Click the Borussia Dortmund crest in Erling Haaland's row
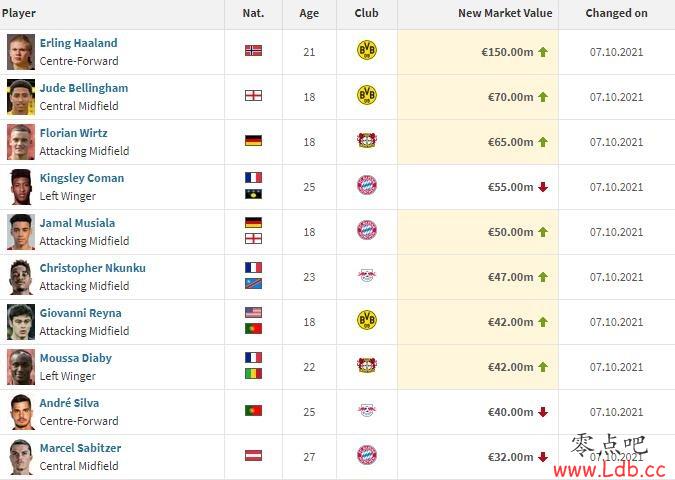 [x=367, y=50]
